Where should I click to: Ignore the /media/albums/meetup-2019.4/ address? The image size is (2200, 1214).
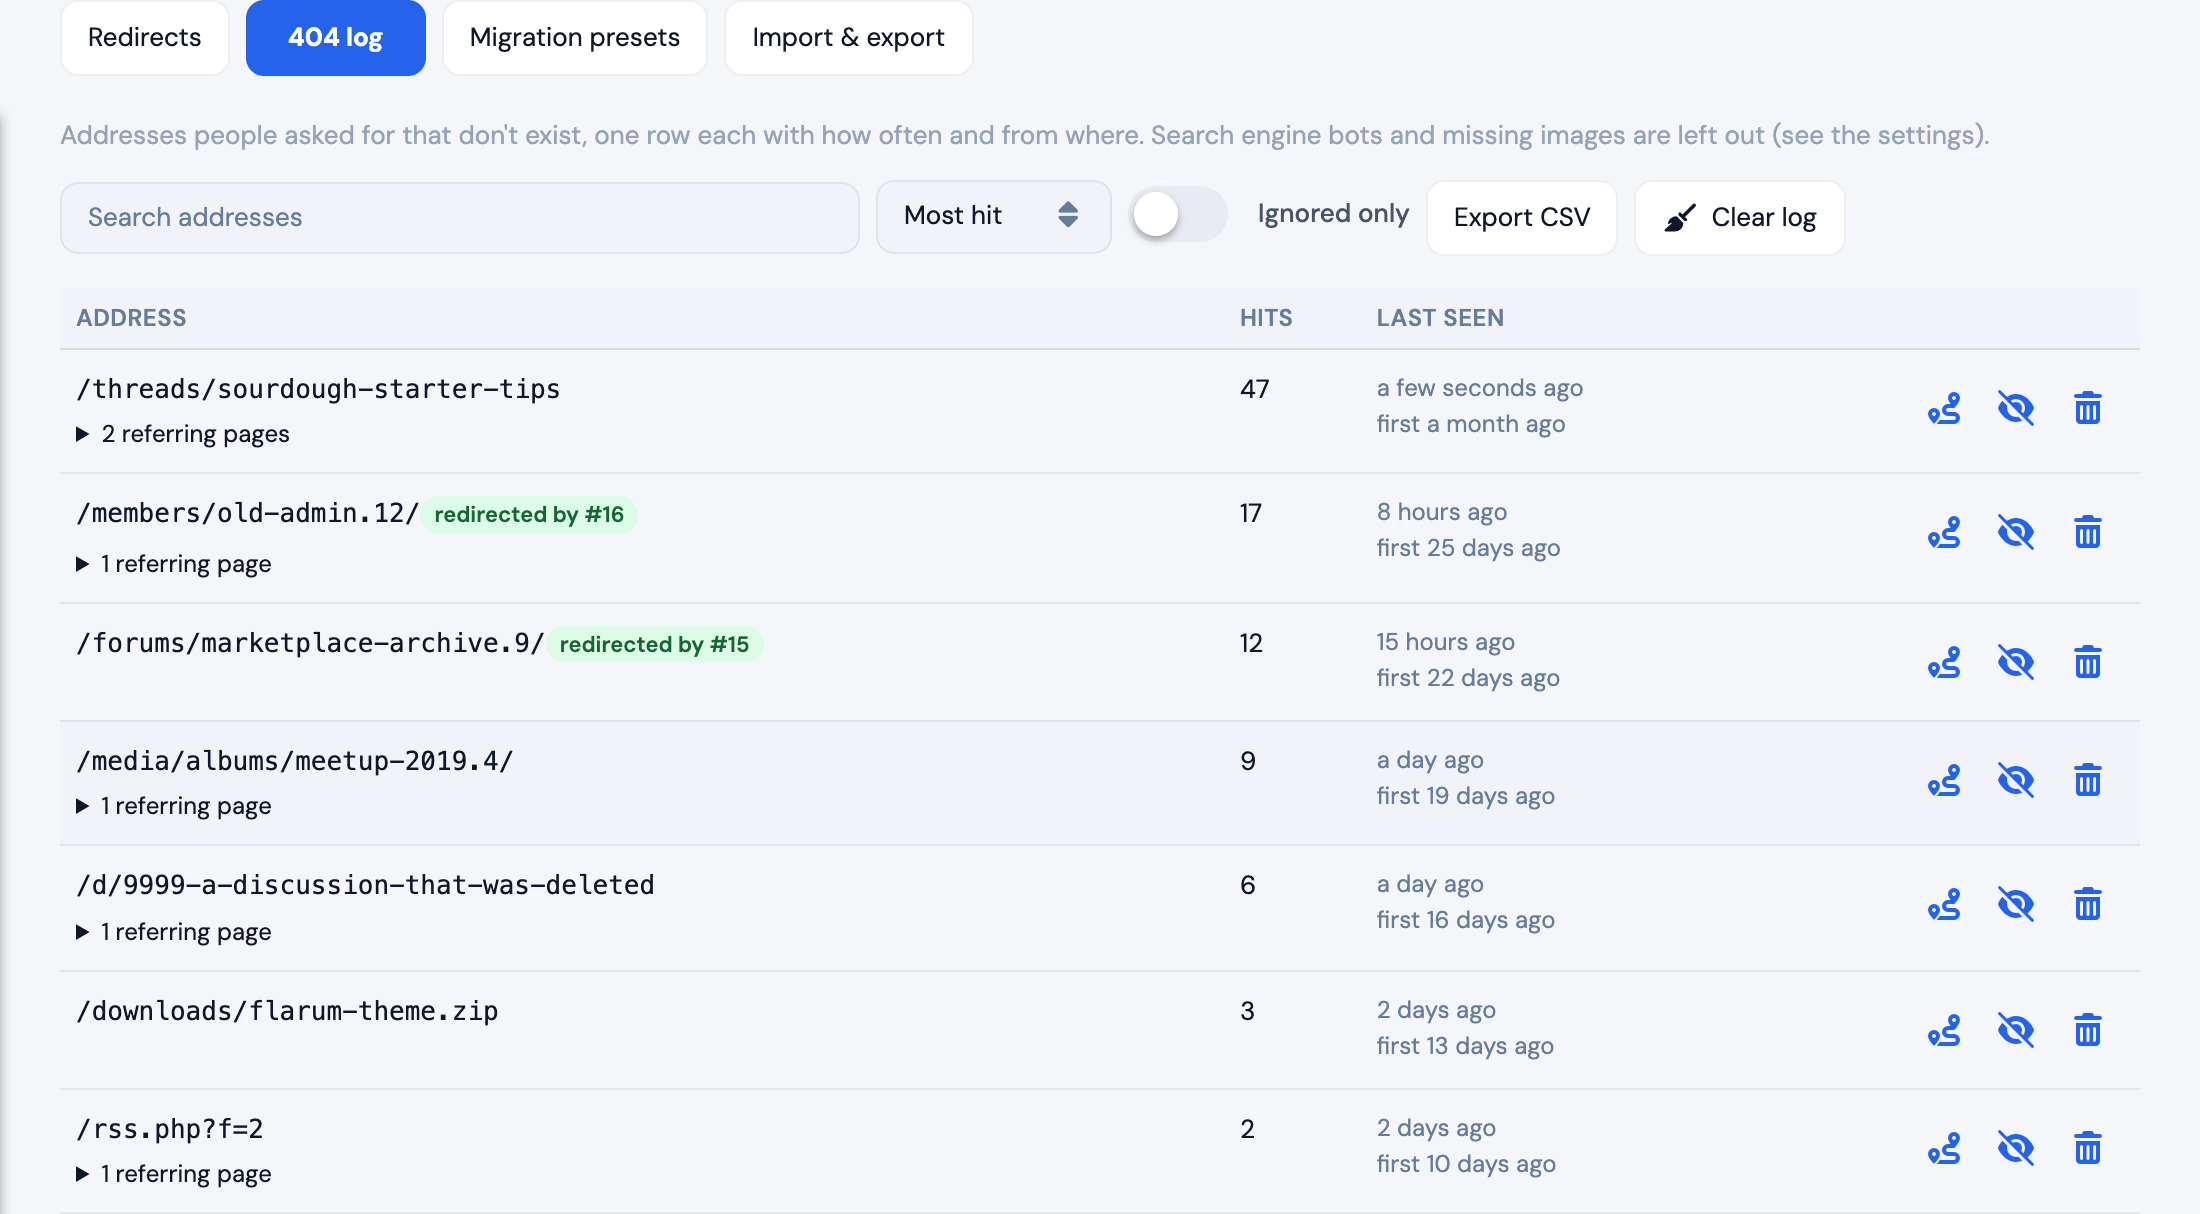tap(2016, 781)
